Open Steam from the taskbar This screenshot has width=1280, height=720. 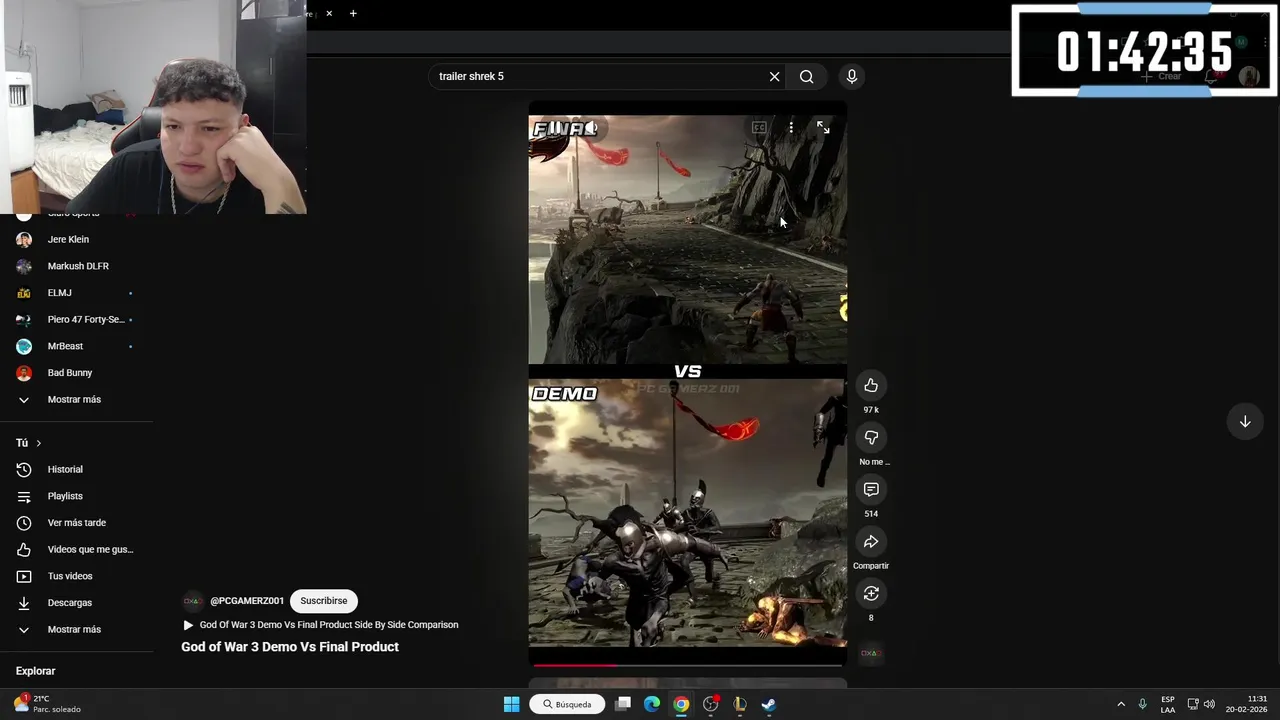coord(769,704)
